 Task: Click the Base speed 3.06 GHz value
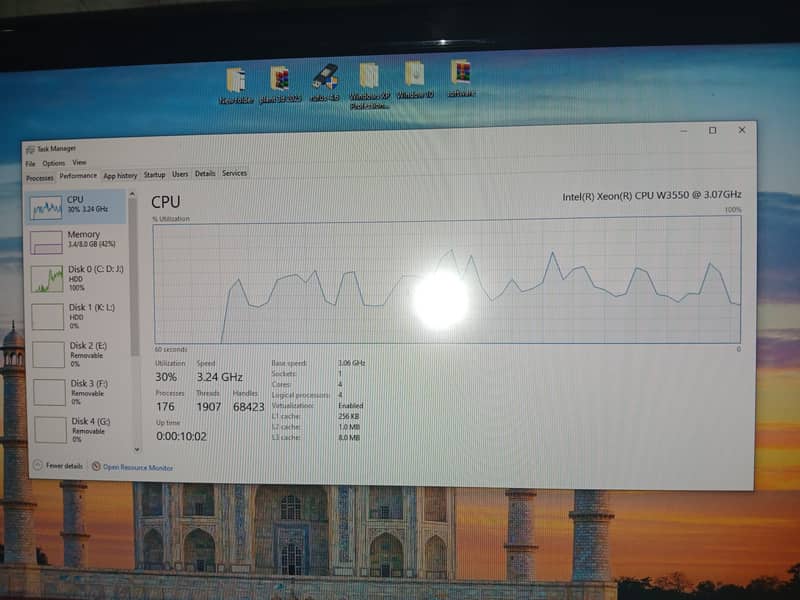pyautogui.click(x=352, y=363)
